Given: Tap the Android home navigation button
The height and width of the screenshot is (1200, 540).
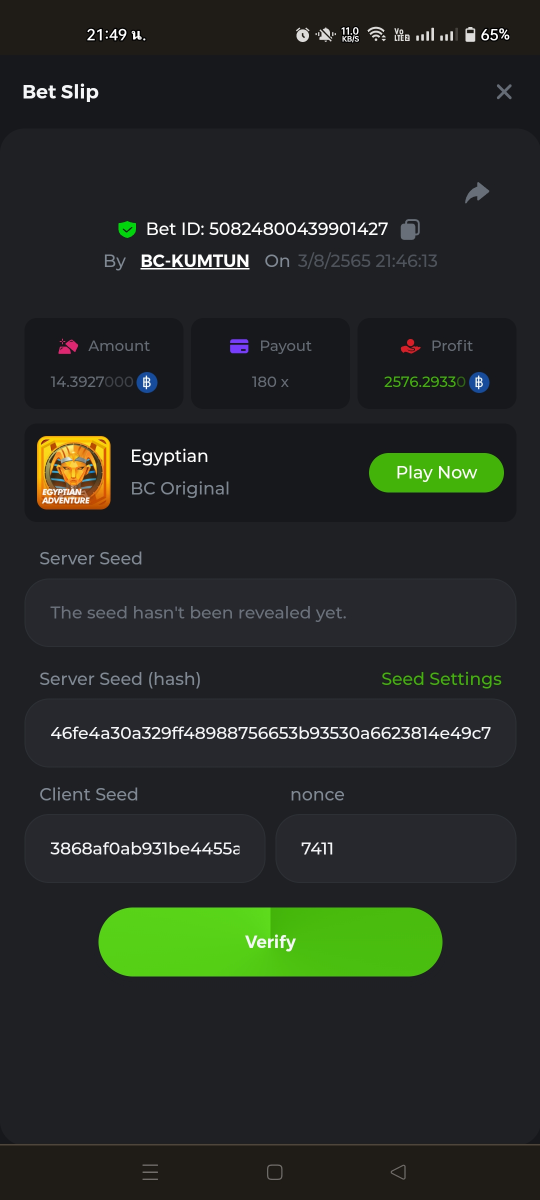Looking at the screenshot, I should pyautogui.click(x=275, y=1172).
